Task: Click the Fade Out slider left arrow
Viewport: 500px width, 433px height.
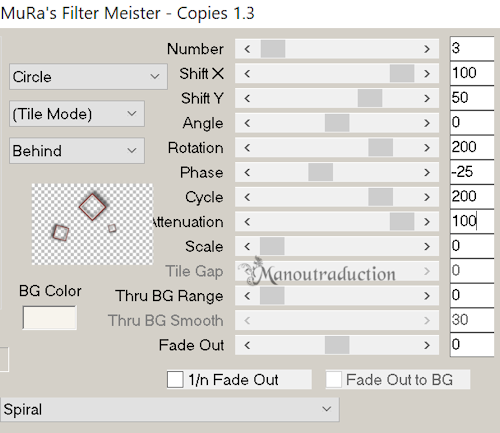Action: click(247, 345)
